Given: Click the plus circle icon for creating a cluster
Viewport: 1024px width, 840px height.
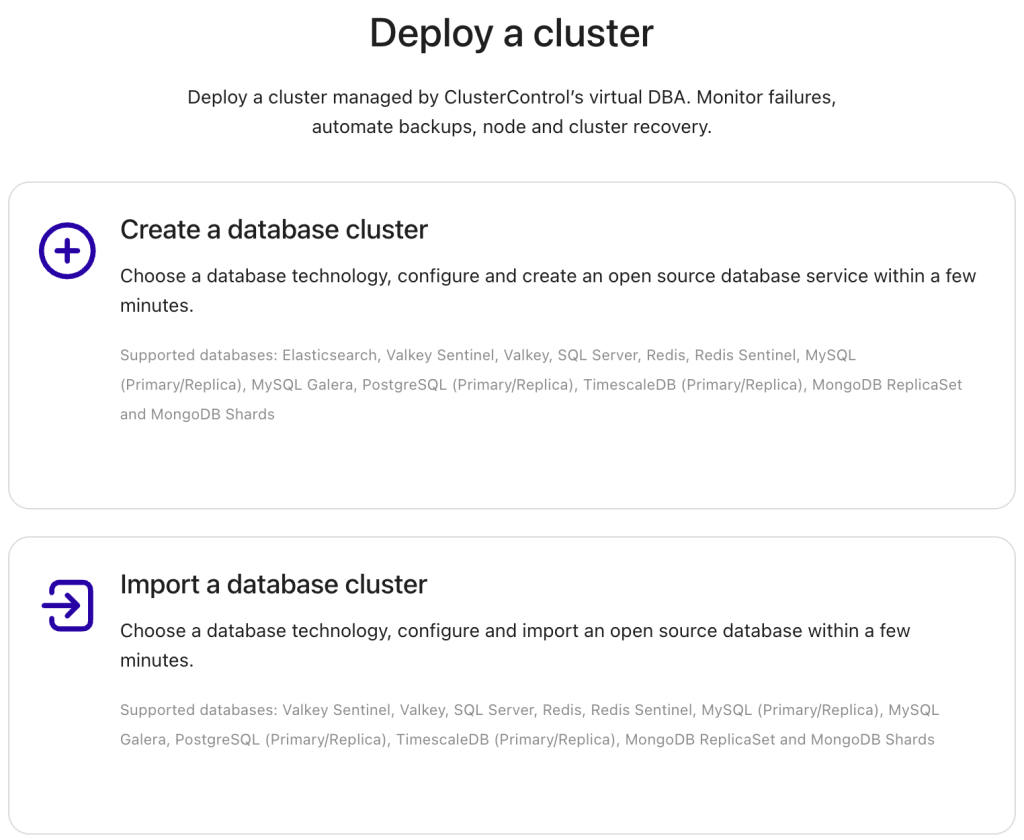Looking at the screenshot, I should coord(67,251).
